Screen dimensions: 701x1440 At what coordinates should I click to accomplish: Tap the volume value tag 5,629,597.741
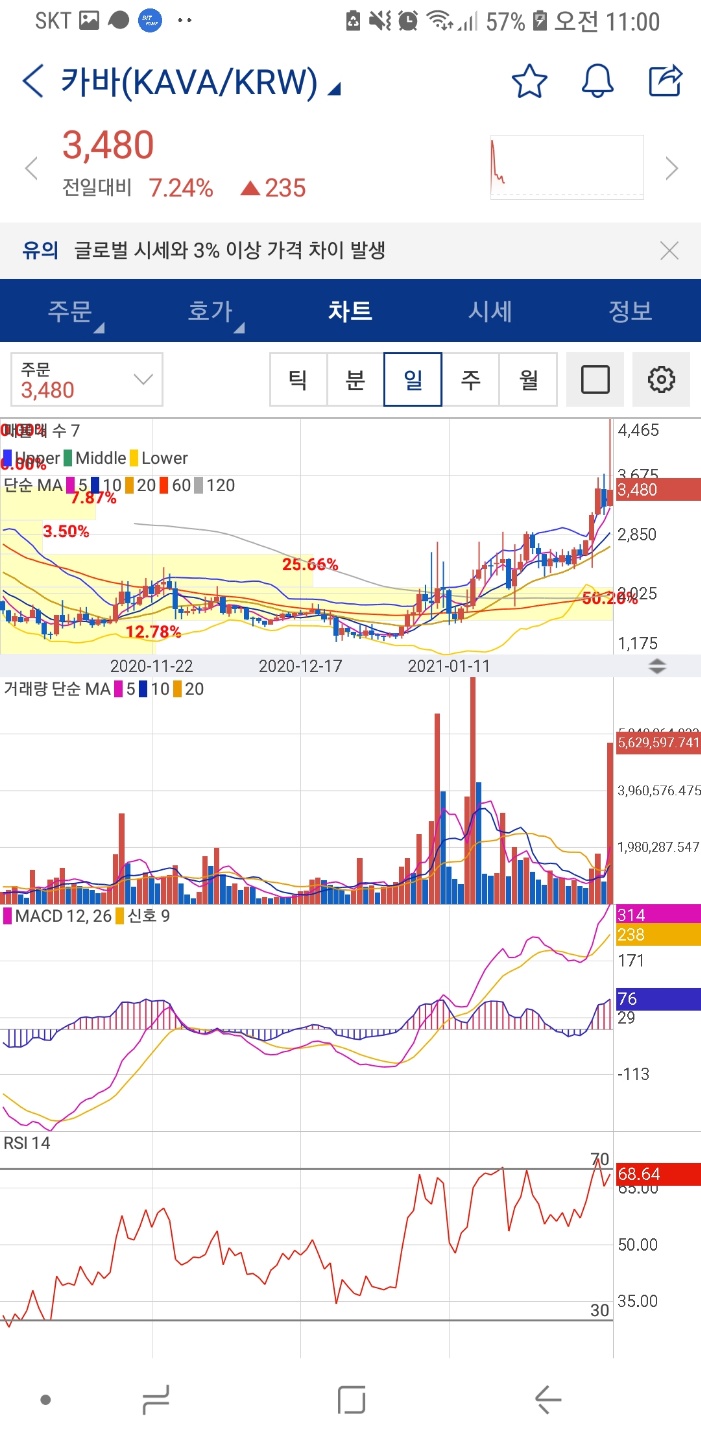pos(657,743)
